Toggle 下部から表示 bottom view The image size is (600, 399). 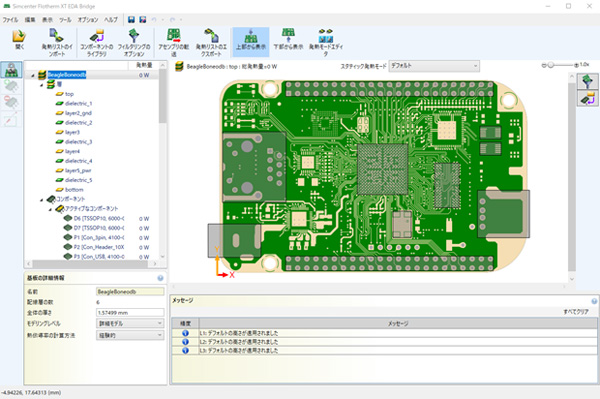288,39
